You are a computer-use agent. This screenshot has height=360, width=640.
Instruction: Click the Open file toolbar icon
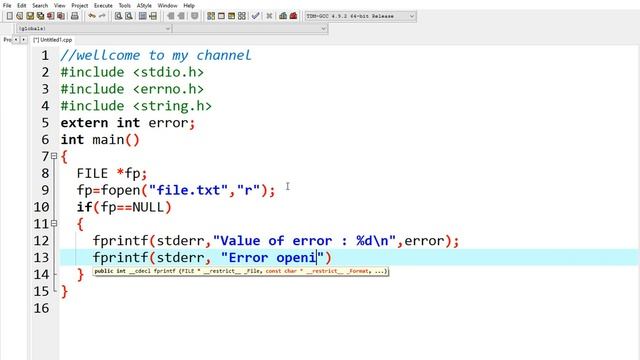(20, 16)
